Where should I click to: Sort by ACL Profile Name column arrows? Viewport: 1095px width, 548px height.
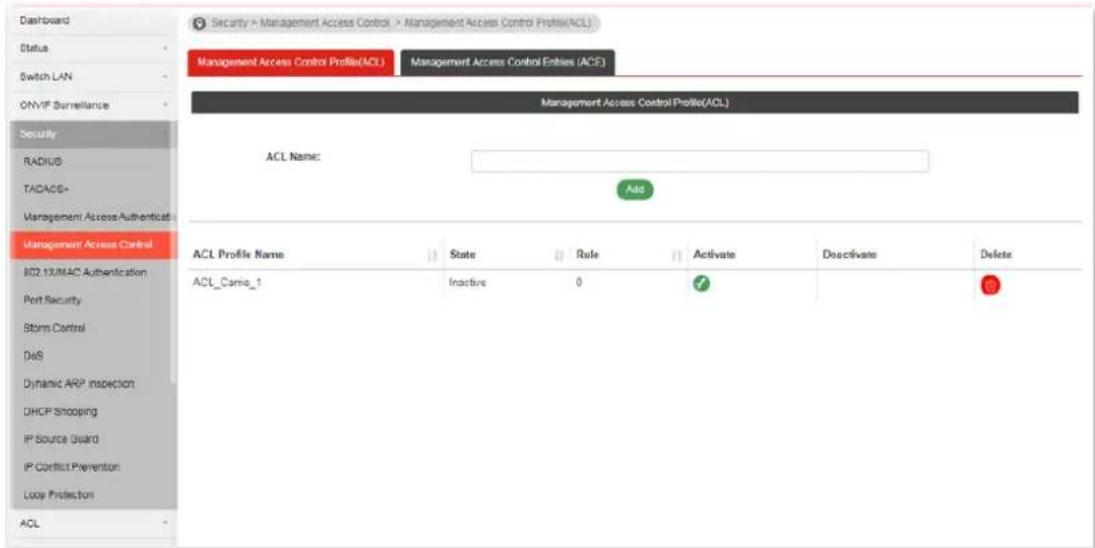(x=432, y=256)
